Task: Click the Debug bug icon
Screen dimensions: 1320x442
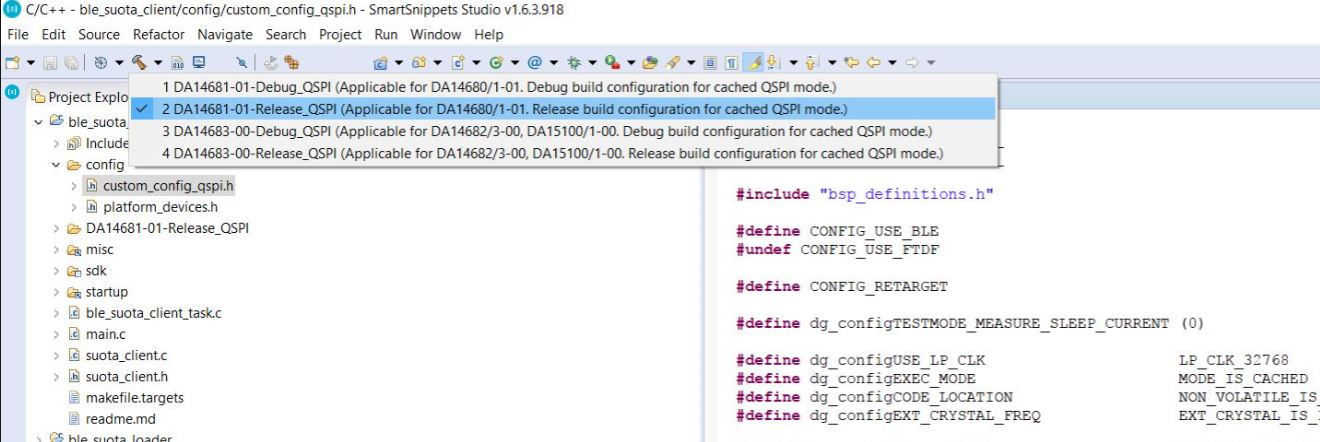Action: [572, 62]
